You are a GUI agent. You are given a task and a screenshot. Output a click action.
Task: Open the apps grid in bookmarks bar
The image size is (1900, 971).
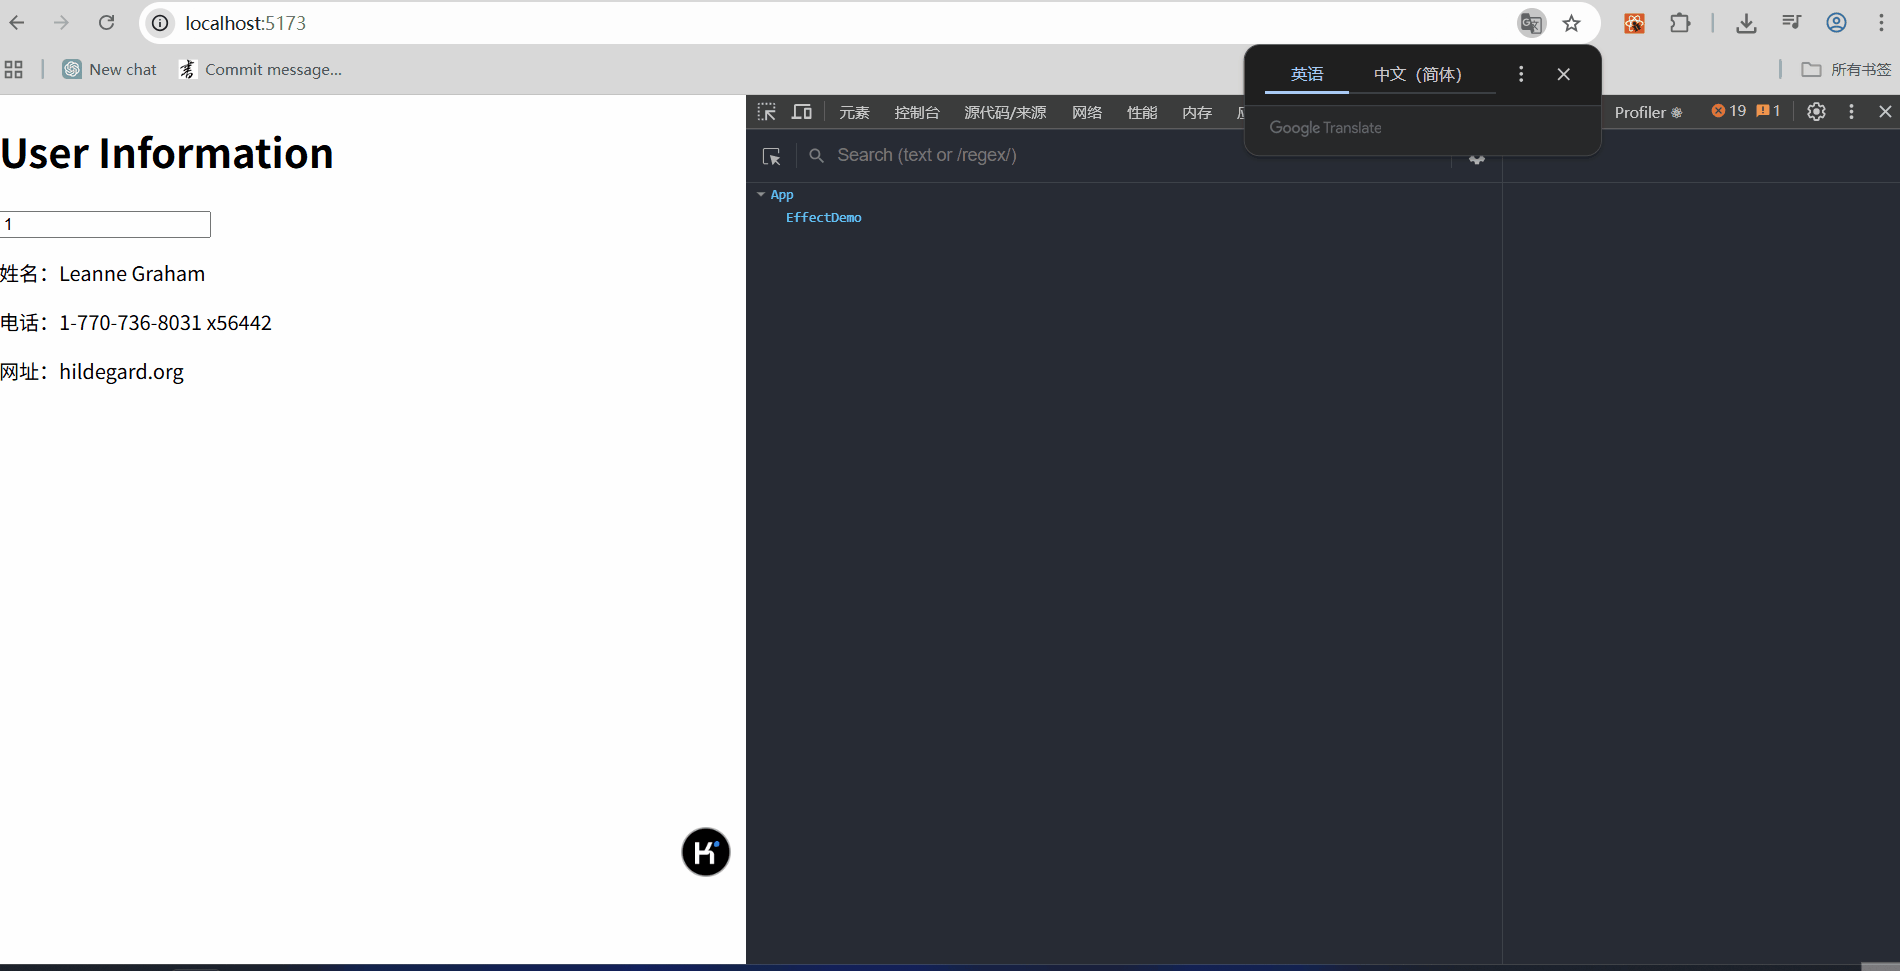point(14,69)
